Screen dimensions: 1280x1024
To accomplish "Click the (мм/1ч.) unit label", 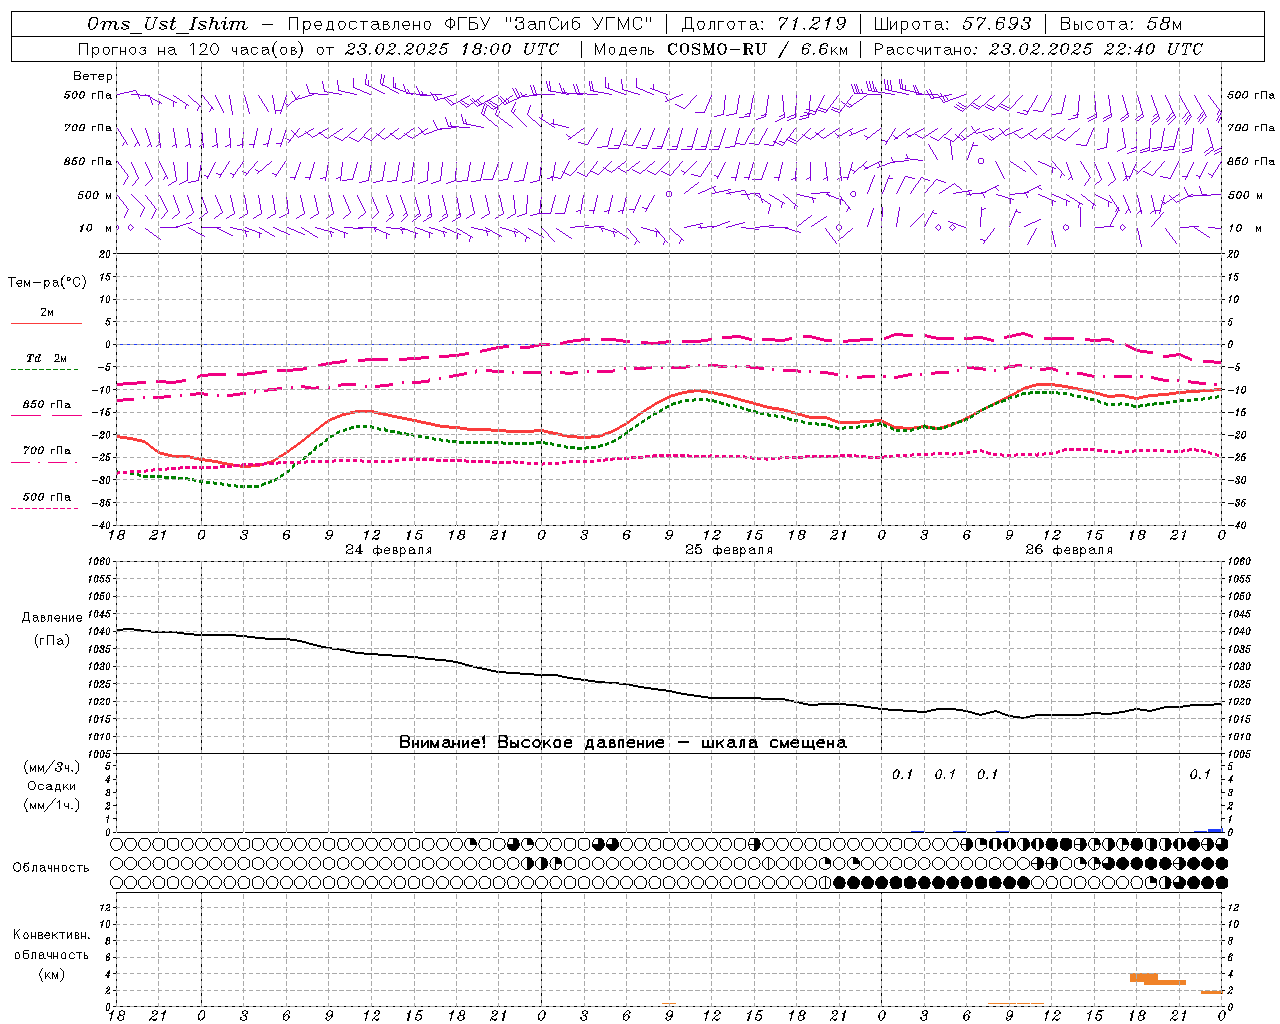I will (x=52, y=805).
